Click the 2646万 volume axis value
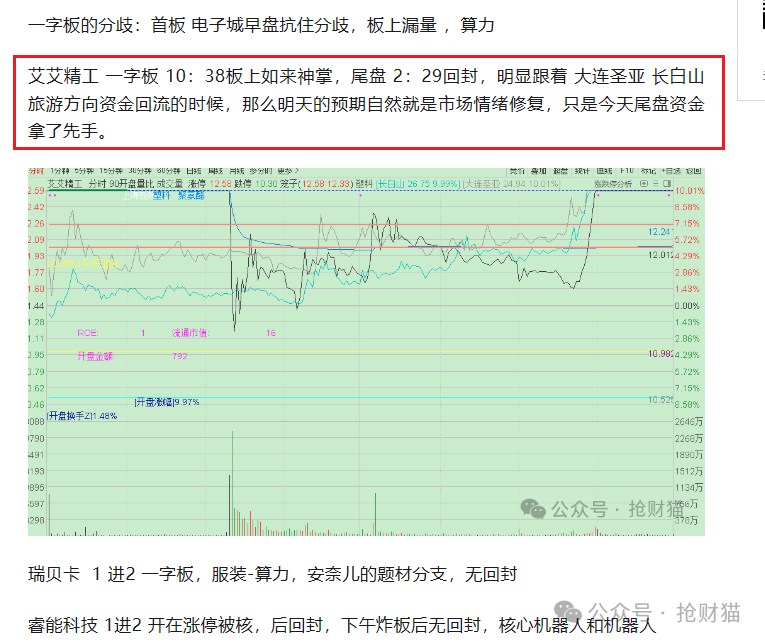Viewport: 765px width, 643px height. click(x=689, y=422)
